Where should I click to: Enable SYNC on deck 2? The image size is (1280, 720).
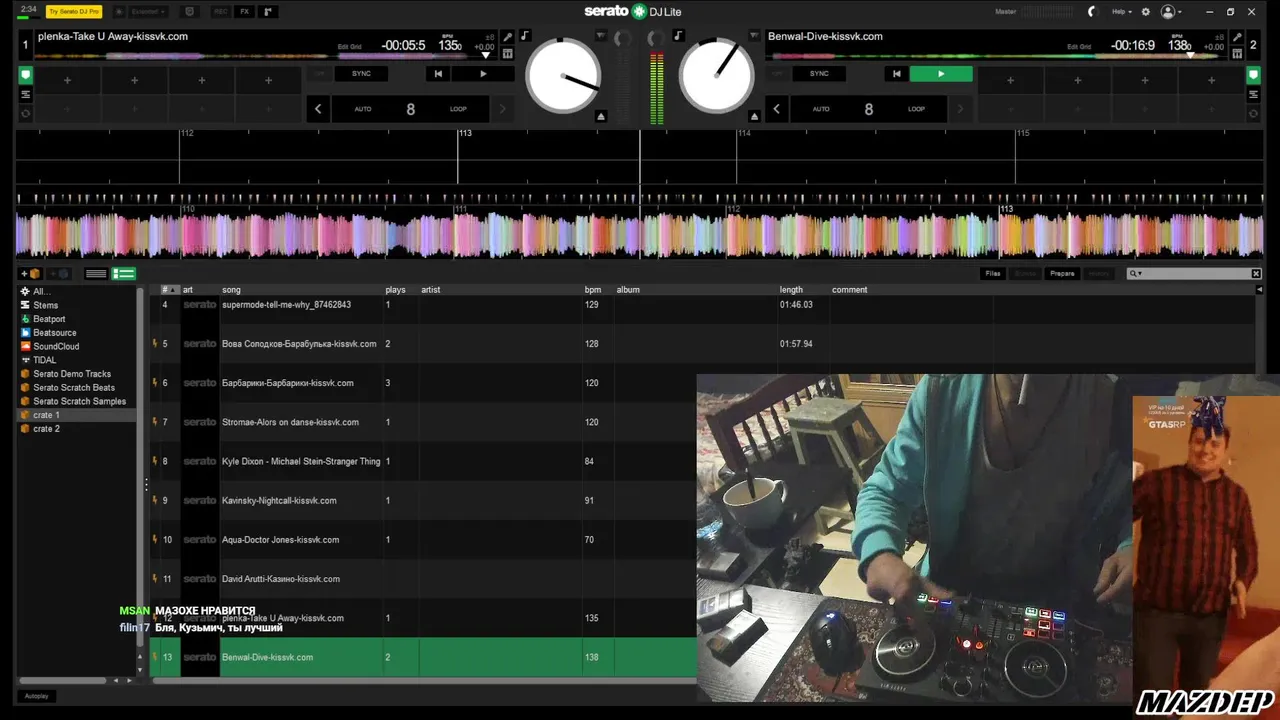tap(819, 73)
